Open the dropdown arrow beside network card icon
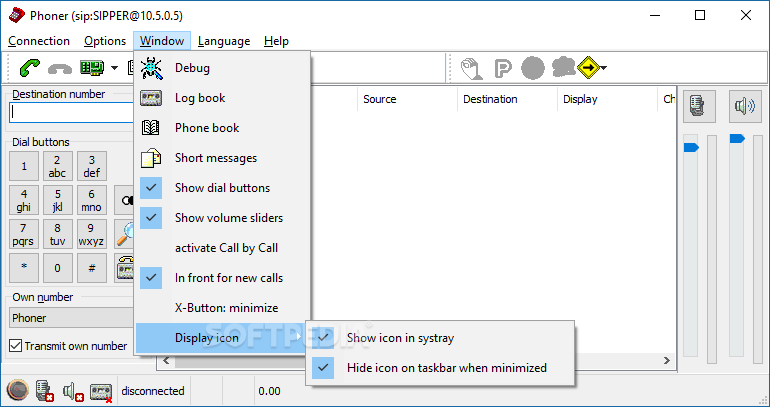The width and height of the screenshot is (770, 407). click(114, 68)
